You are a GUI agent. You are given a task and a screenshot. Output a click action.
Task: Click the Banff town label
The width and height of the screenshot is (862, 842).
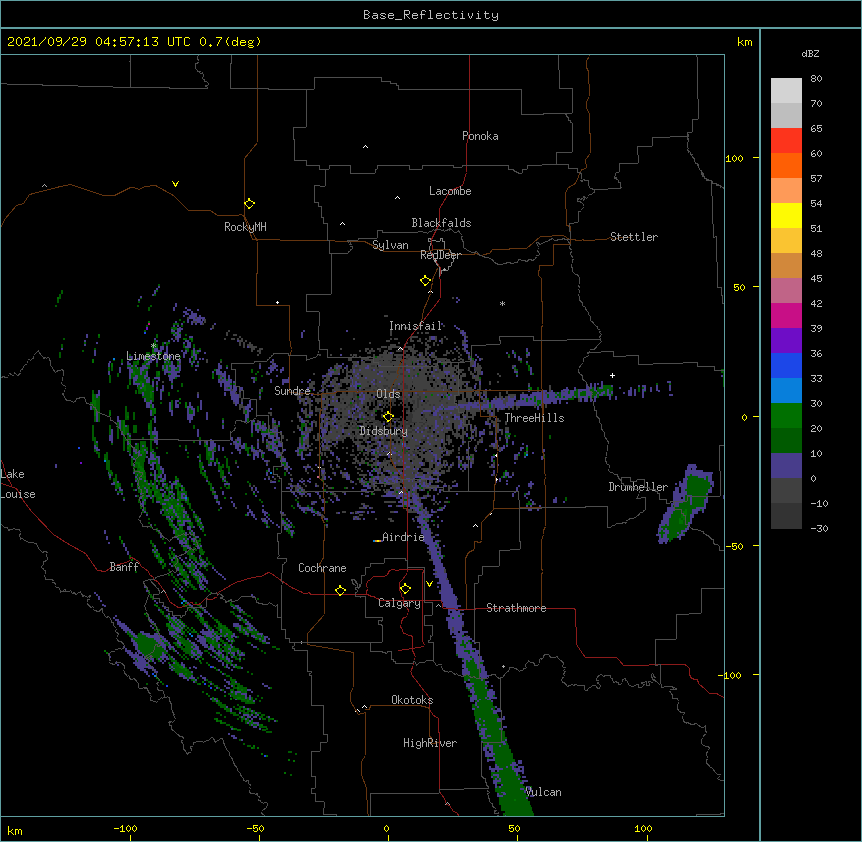pos(124,567)
